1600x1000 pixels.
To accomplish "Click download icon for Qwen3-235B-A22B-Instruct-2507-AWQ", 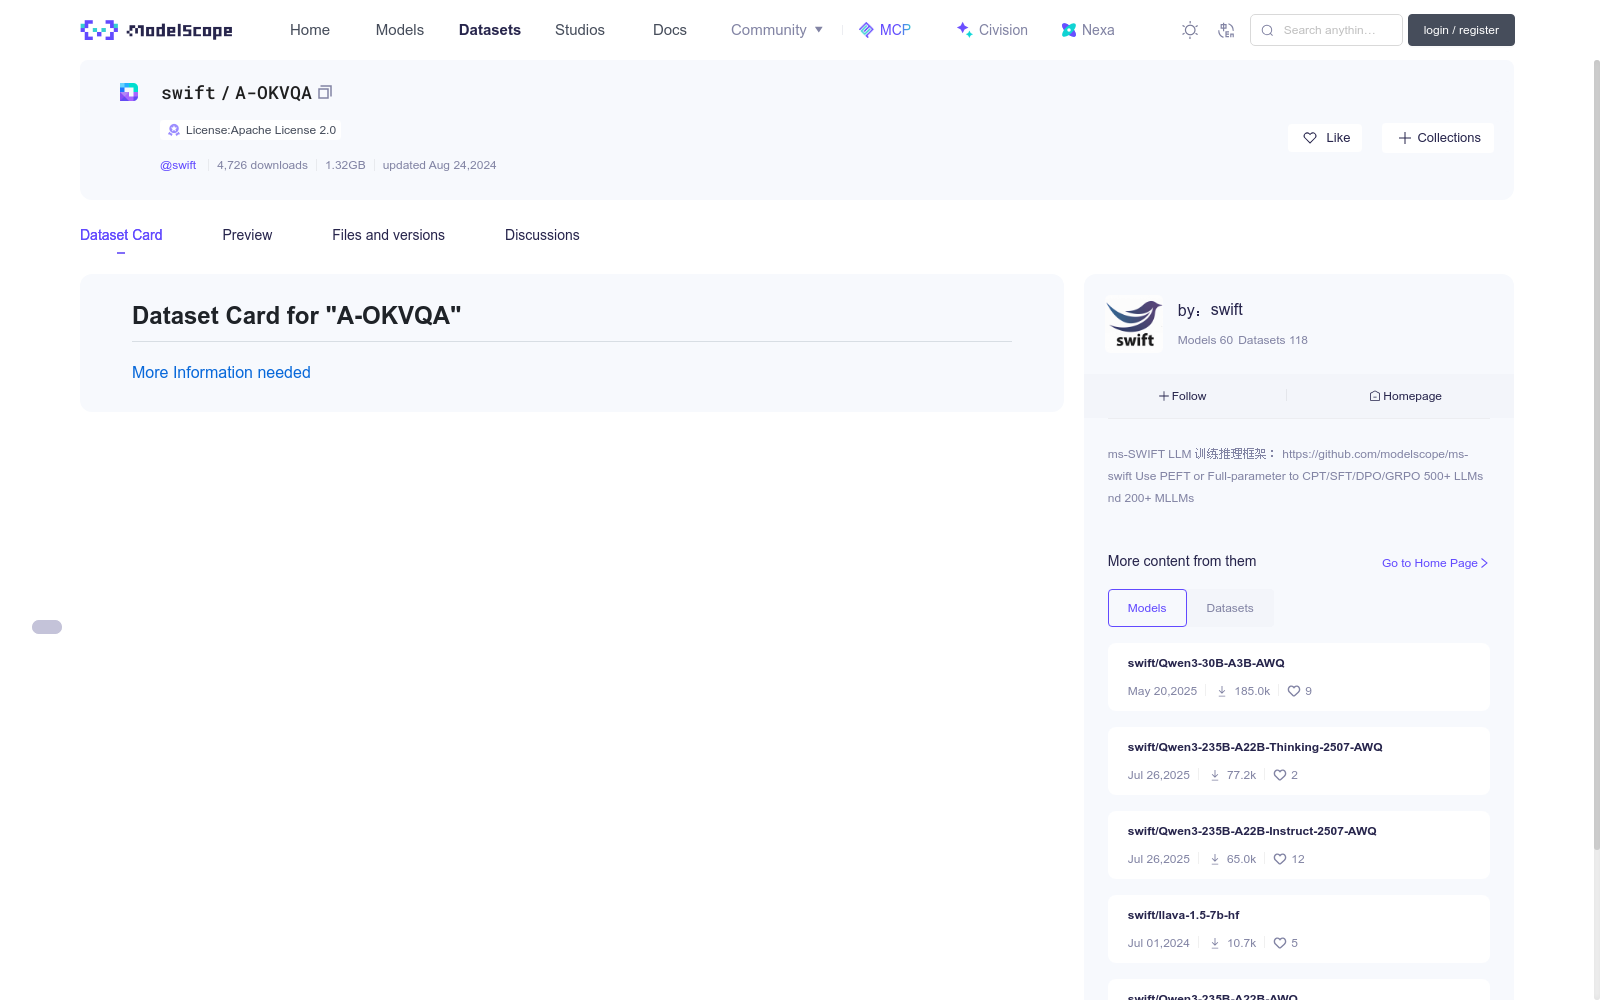I will [x=1215, y=859].
